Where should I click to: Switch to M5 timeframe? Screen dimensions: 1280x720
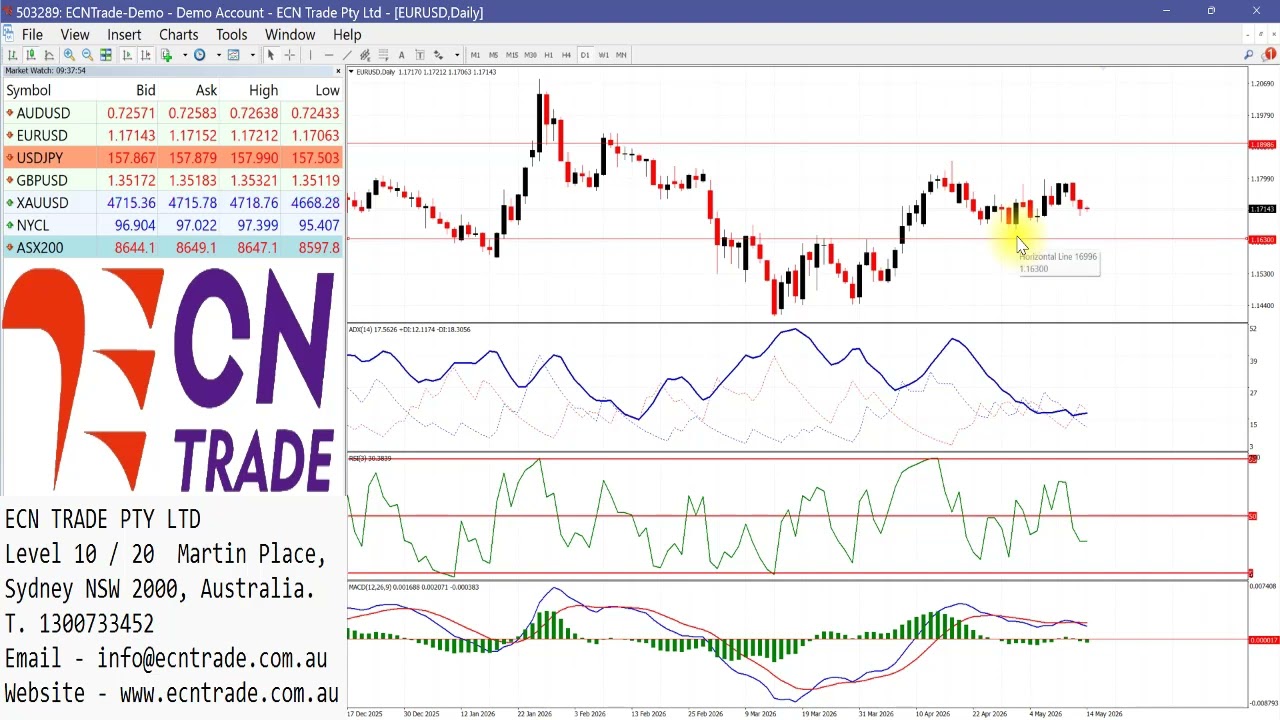[x=493, y=55]
